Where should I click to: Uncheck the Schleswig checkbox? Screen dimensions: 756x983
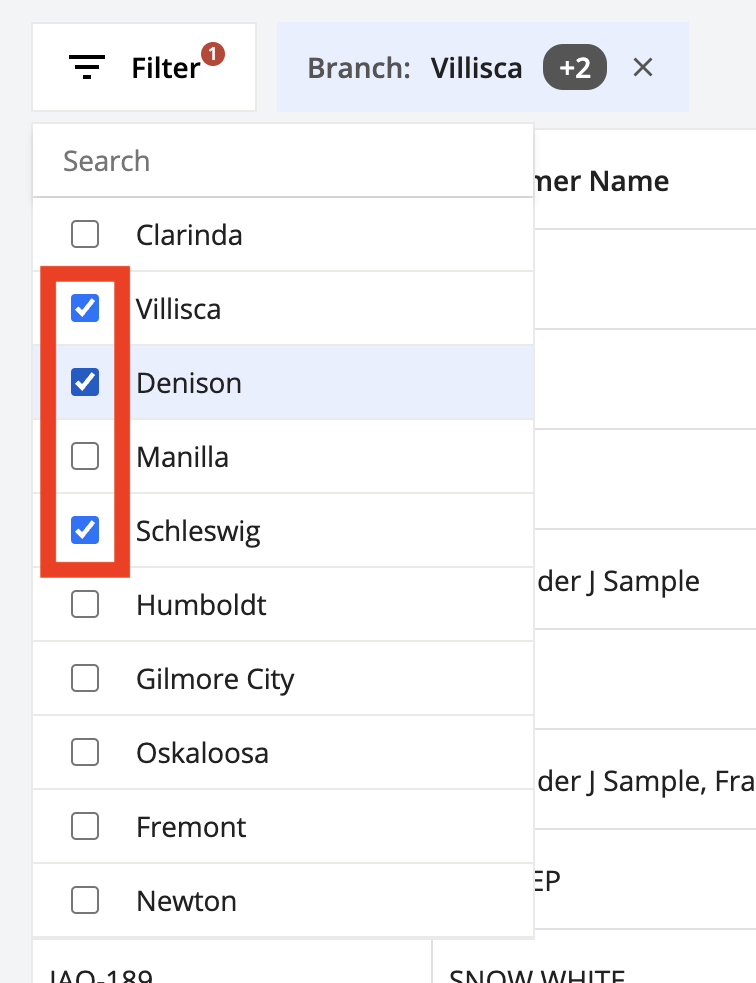[x=85, y=531]
